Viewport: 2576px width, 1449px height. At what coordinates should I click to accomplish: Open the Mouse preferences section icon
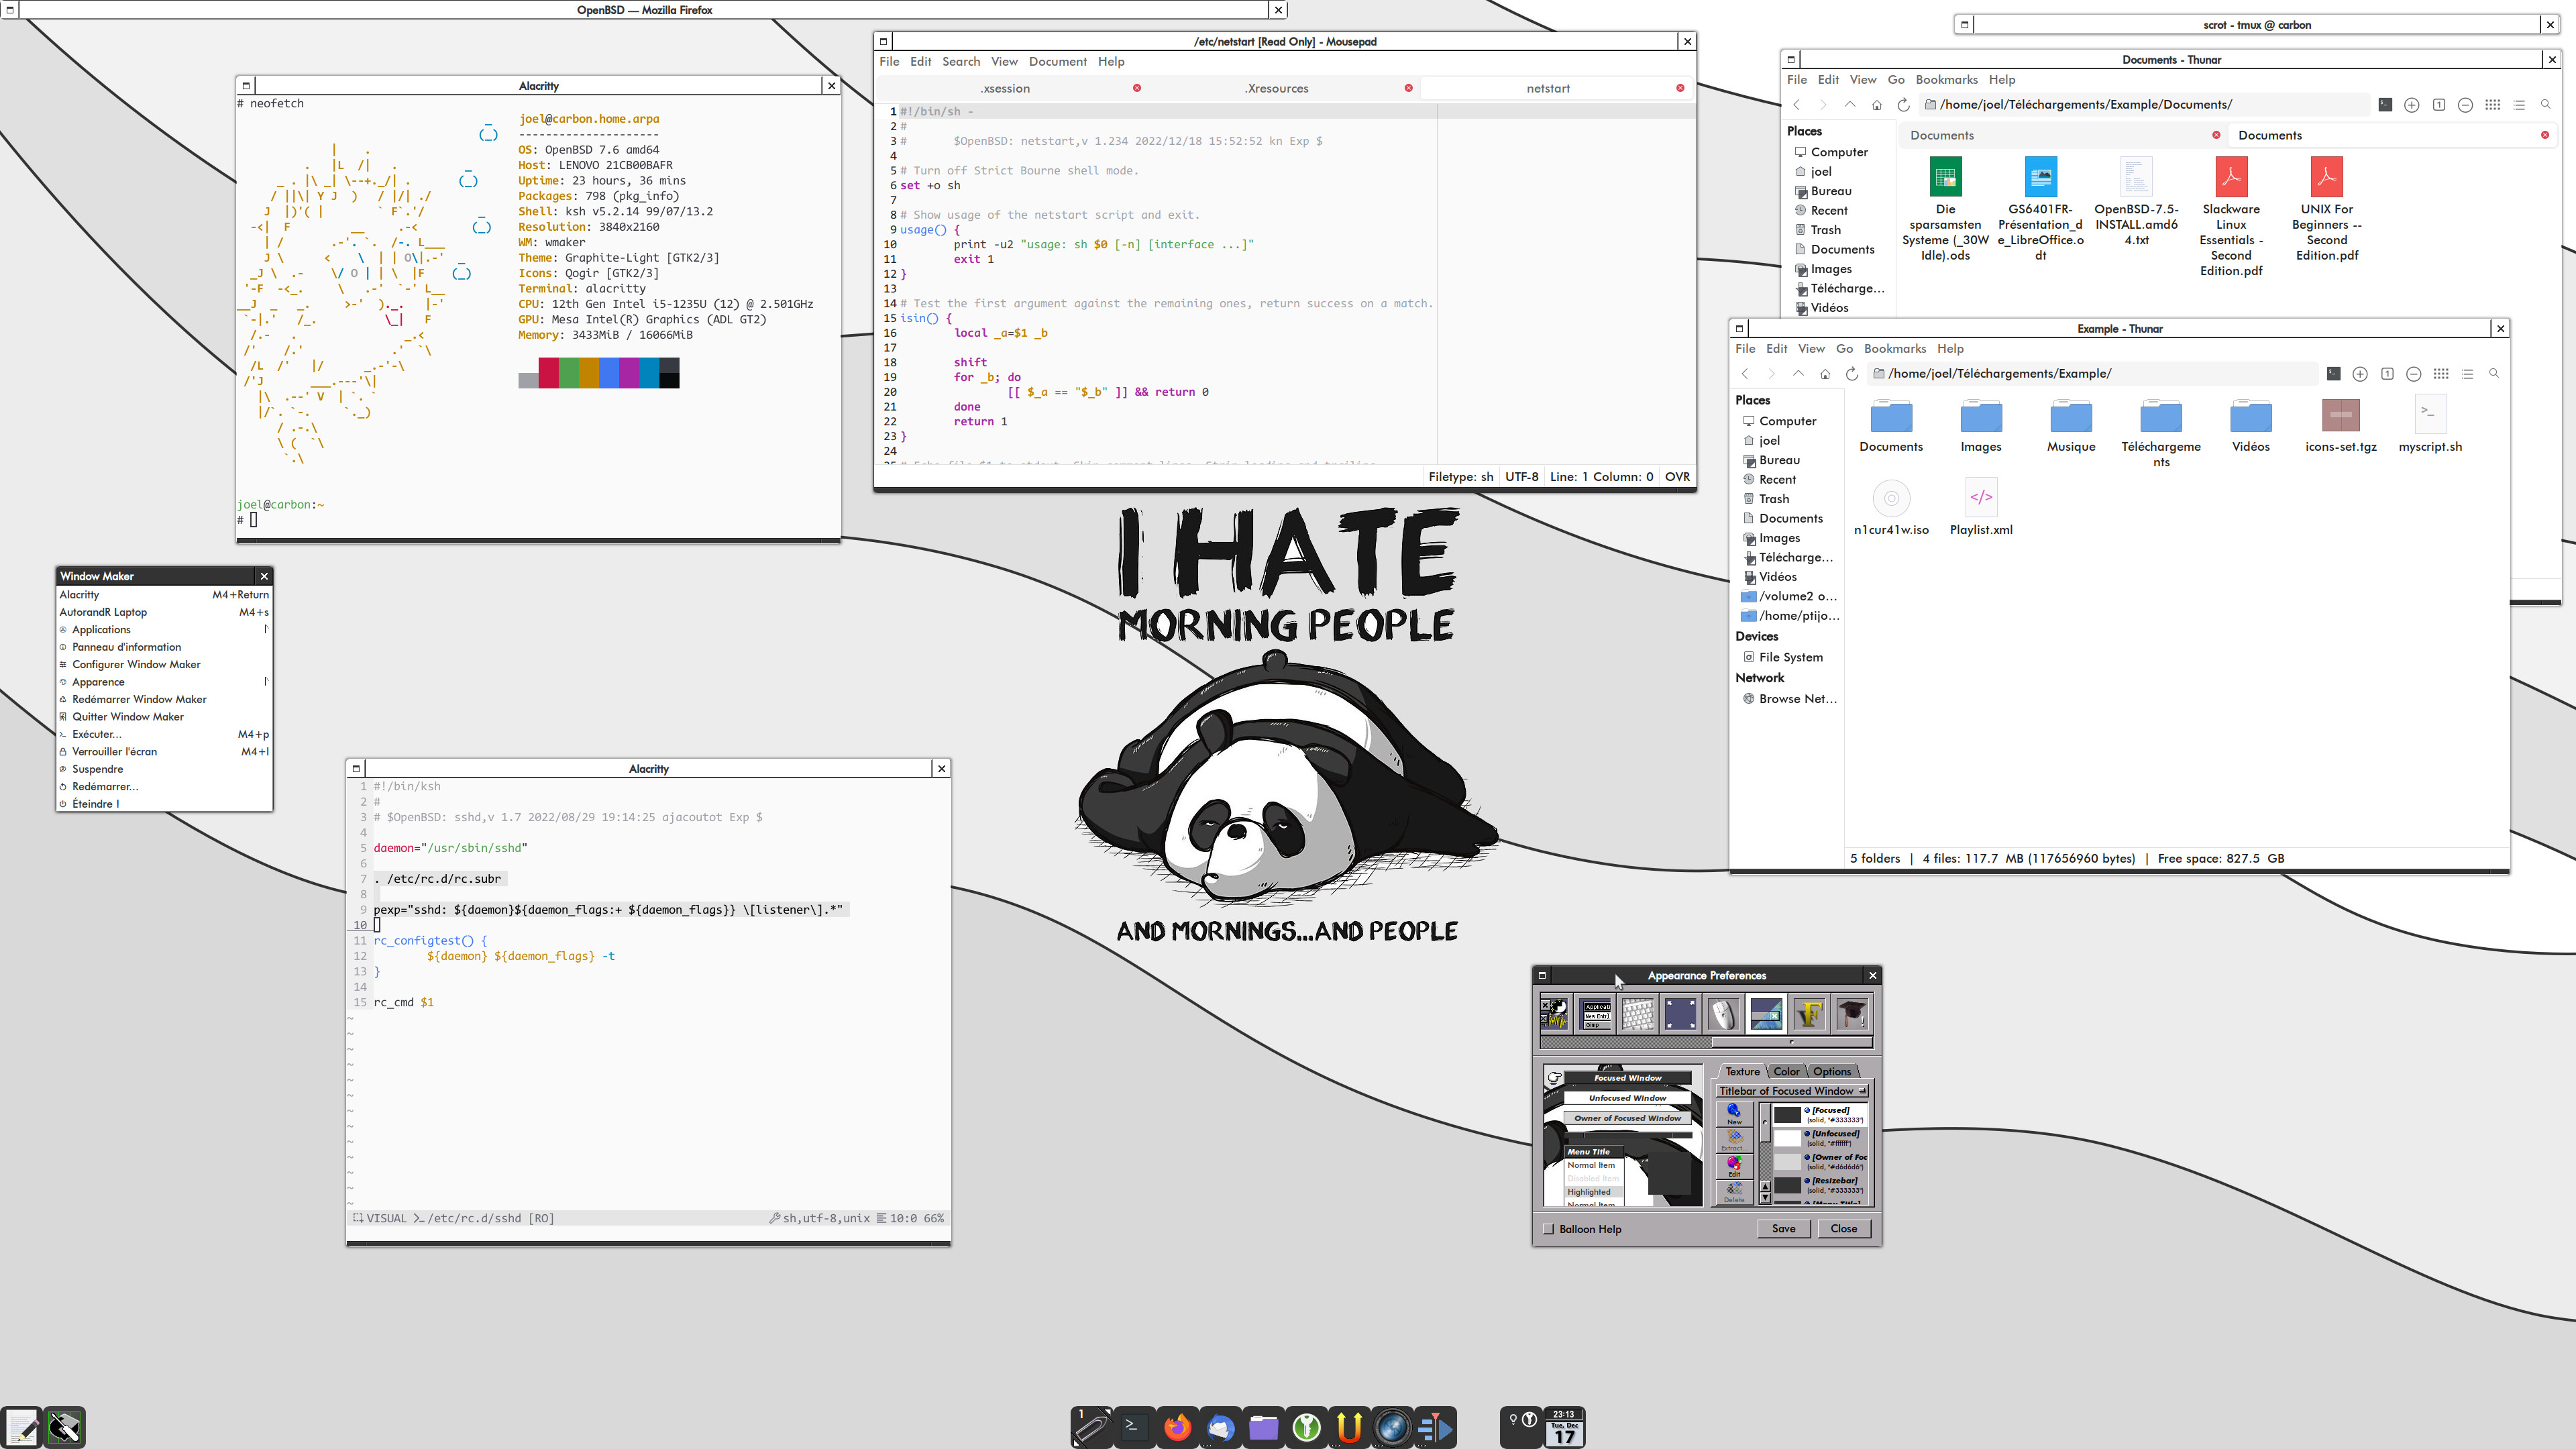pyautogui.click(x=1723, y=1013)
